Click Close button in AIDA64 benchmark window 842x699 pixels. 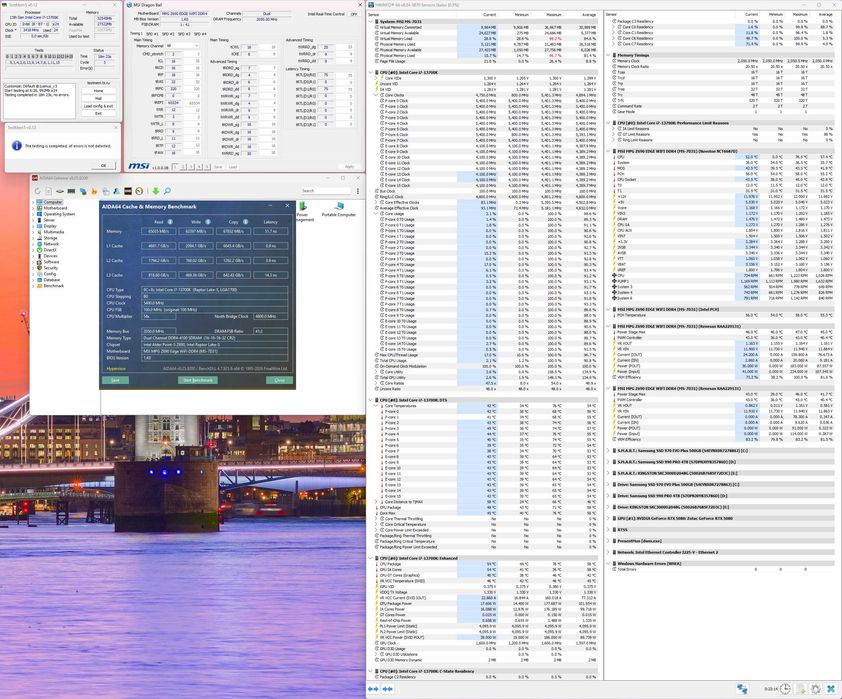[279, 380]
